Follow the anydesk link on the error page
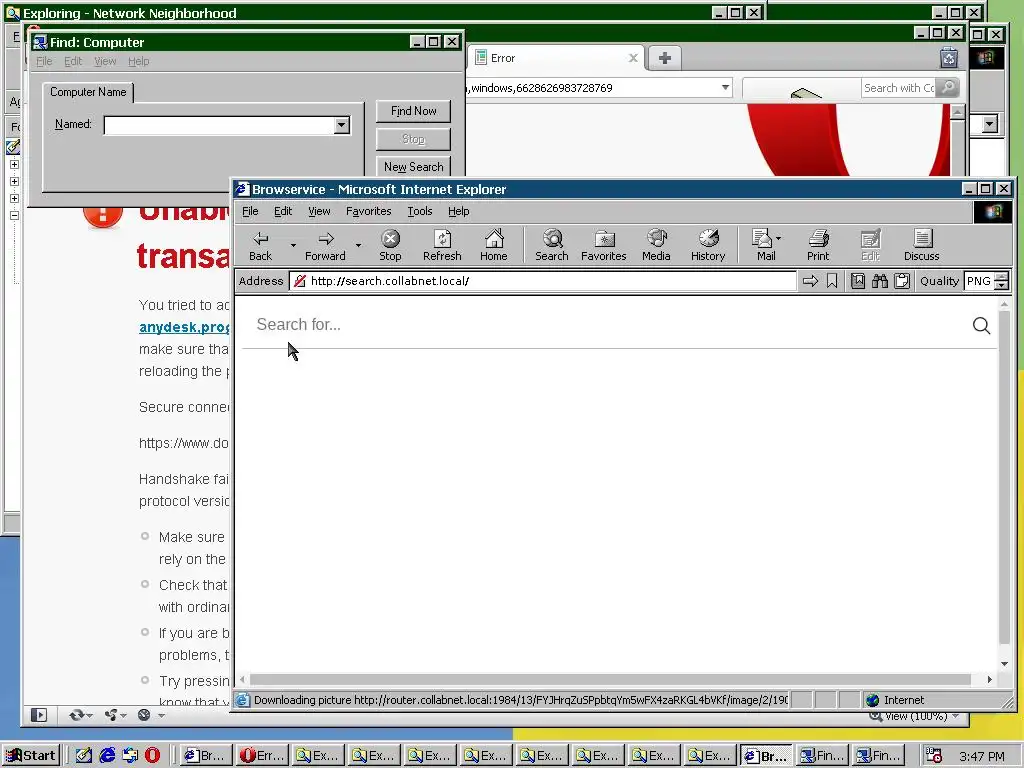This screenshot has width=1024, height=768. pos(184,327)
